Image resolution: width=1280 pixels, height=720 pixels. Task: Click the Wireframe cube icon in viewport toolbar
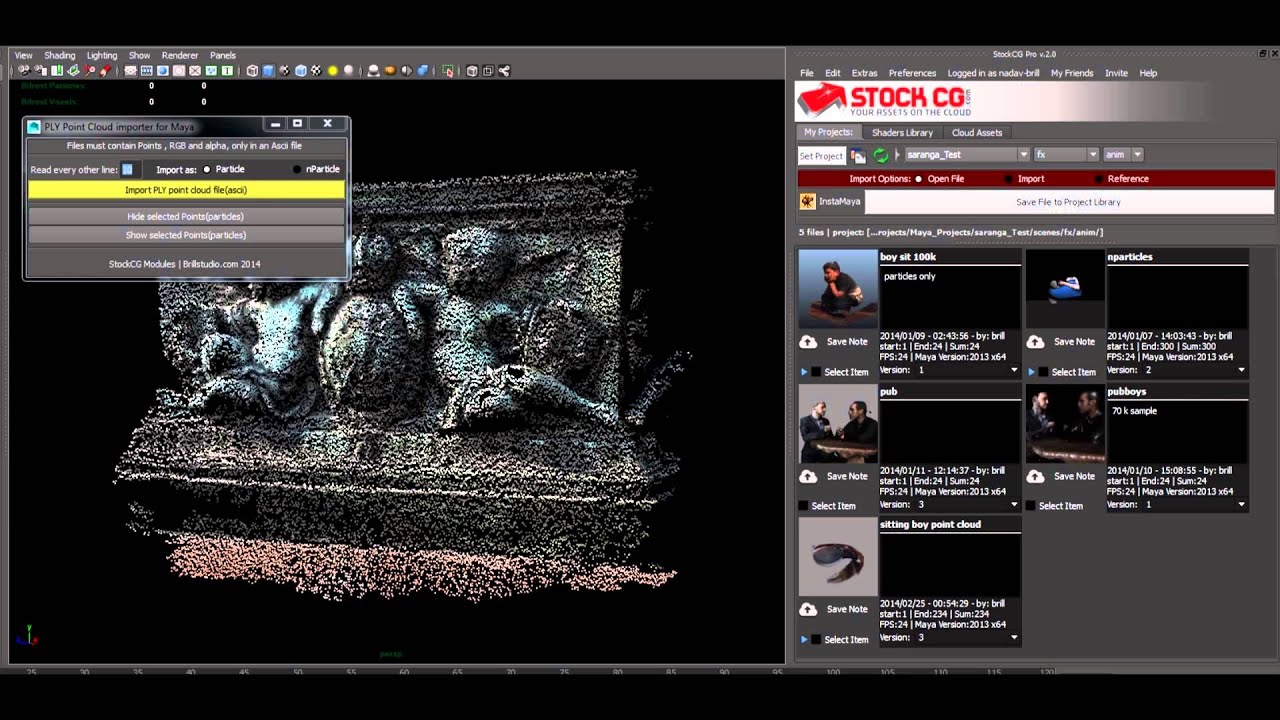point(252,71)
